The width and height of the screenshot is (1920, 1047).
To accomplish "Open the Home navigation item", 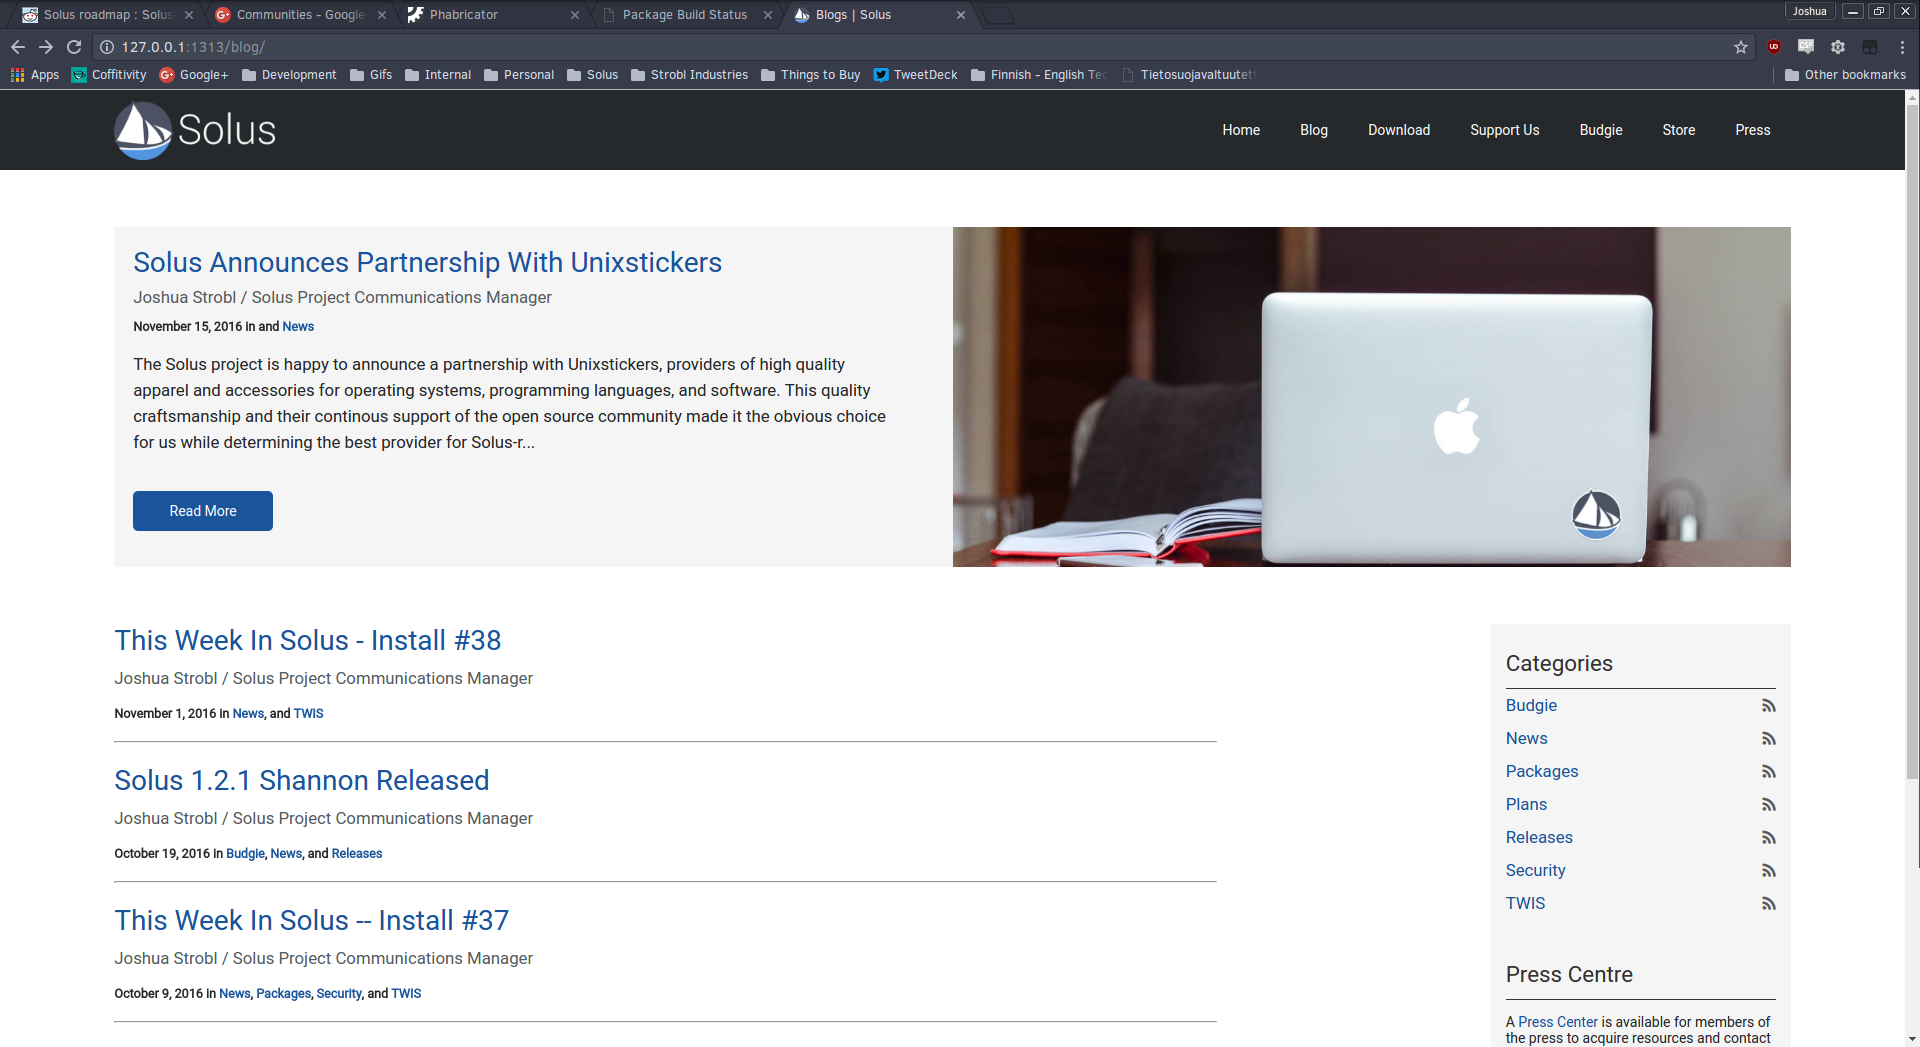I will pyautogui.click(x=1241, y=130).
